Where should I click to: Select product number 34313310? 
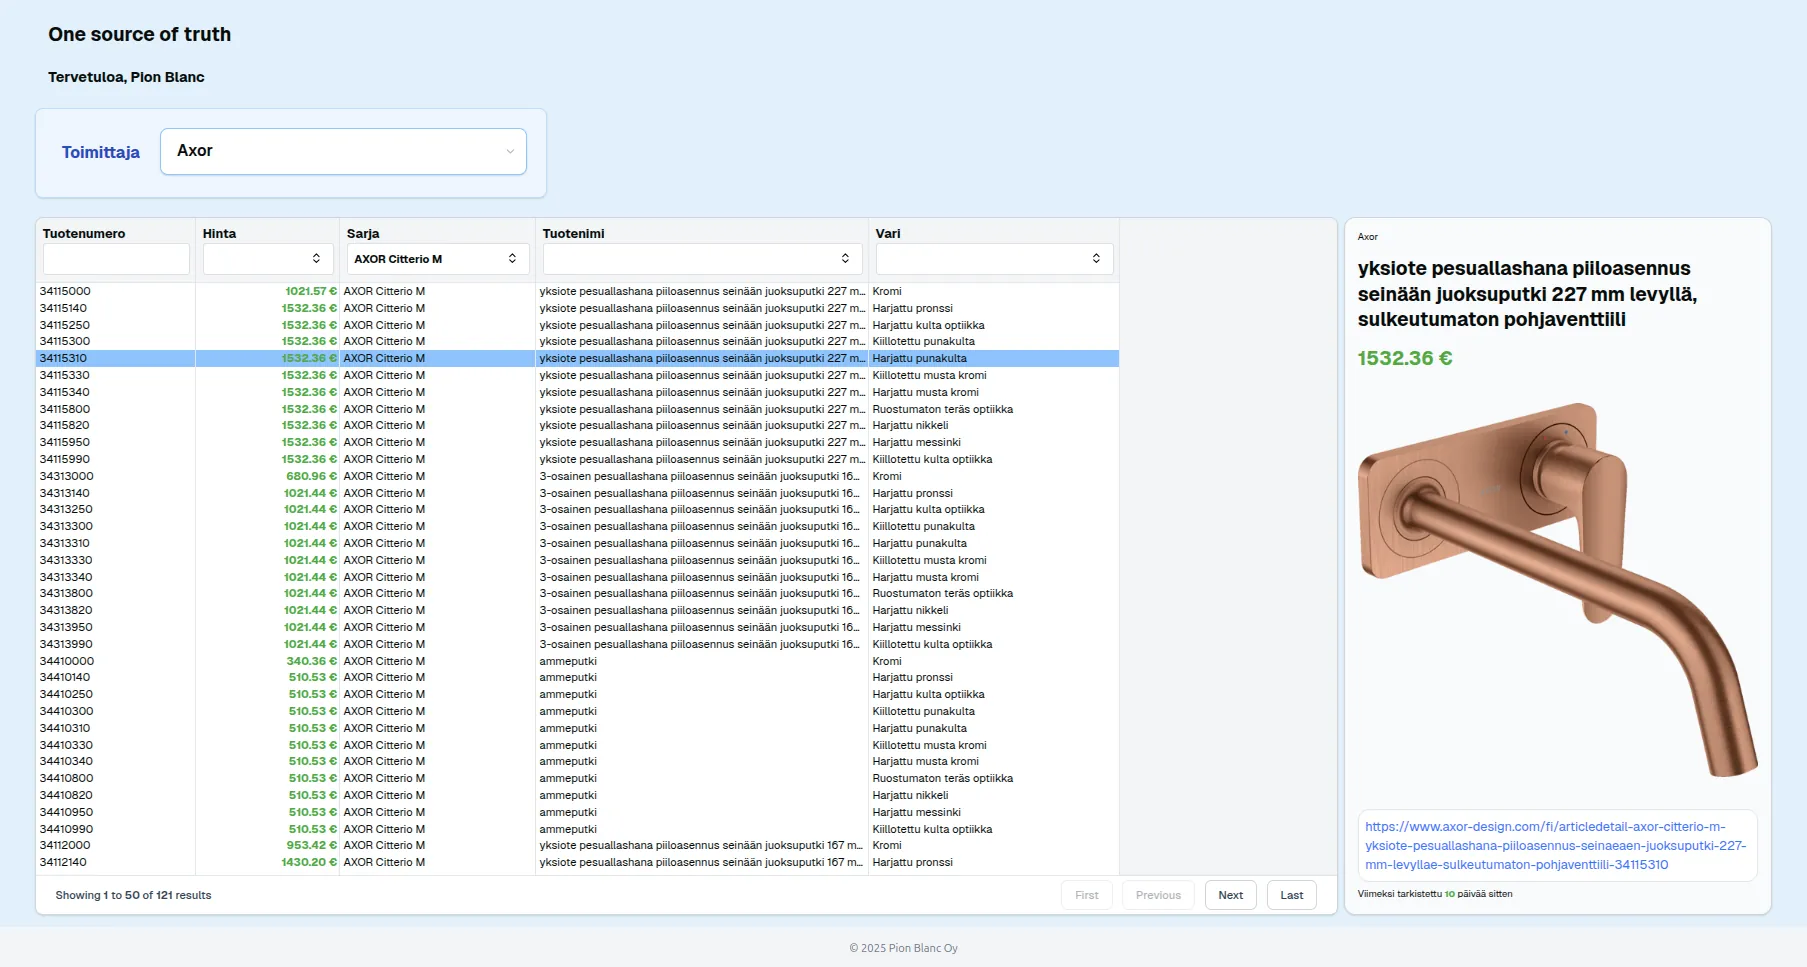(65, 544)
